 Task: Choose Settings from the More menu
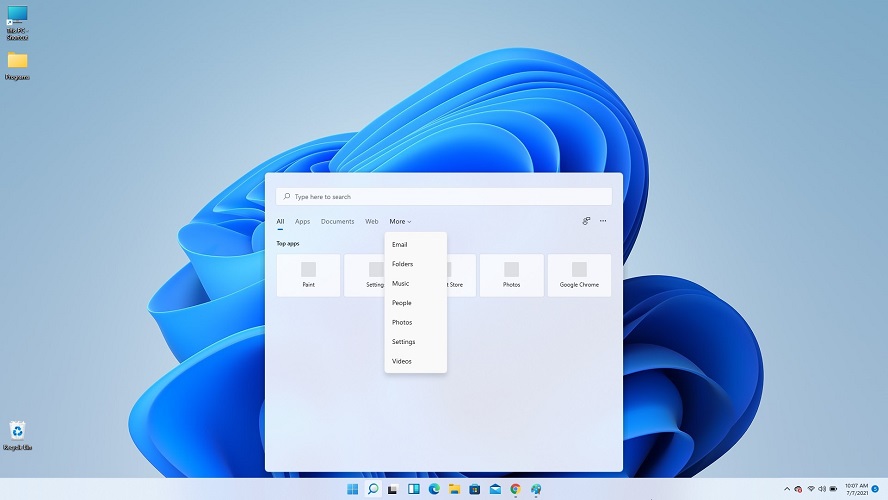point(416,341)
